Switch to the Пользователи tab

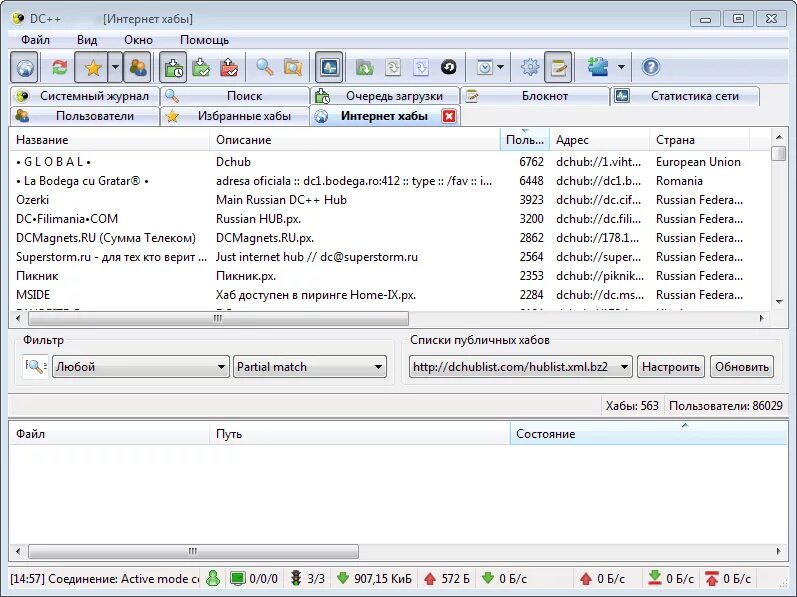point(84,116)
